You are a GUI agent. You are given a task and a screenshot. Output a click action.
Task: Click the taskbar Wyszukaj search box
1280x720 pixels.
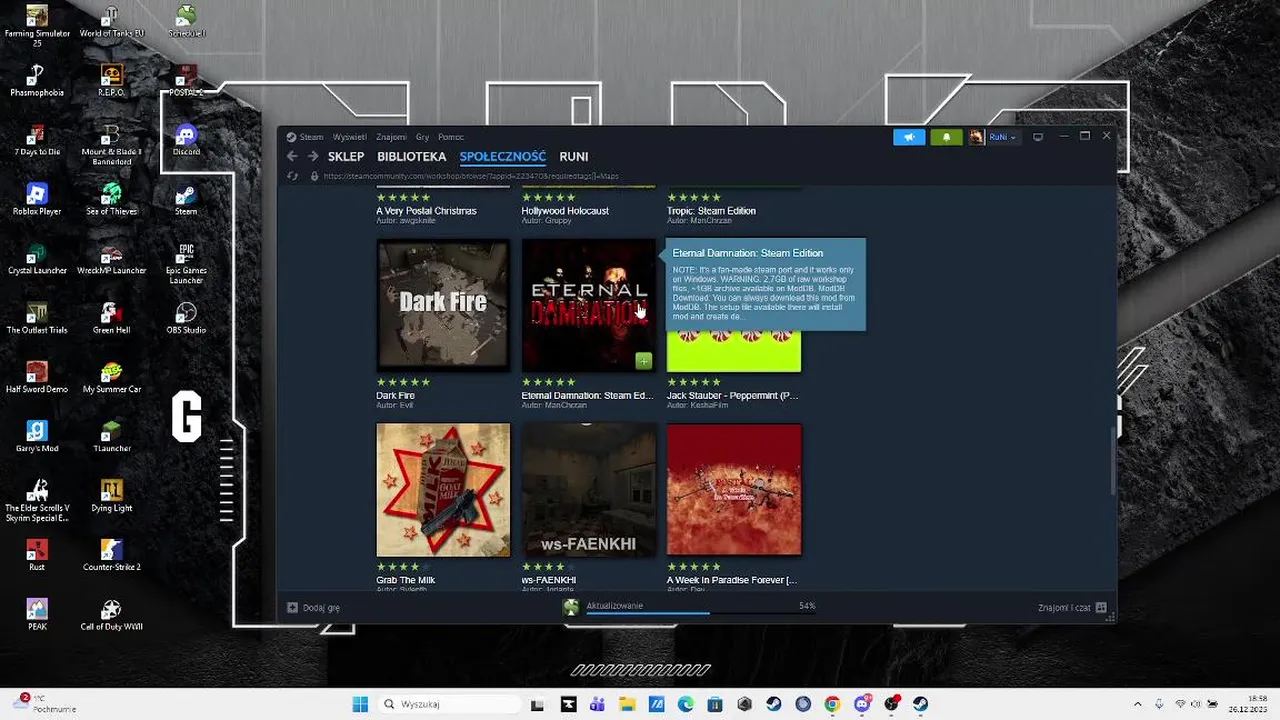pos(450,704)
